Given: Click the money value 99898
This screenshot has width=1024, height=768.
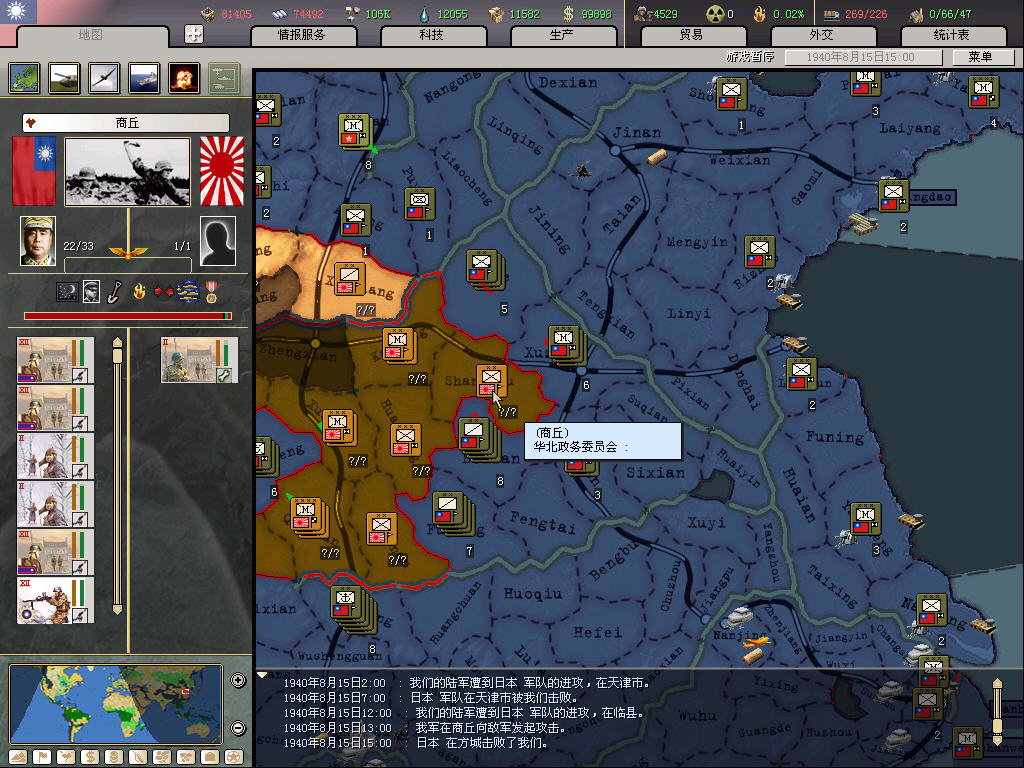Looking at the screenshot, I should tap(596, 14).
